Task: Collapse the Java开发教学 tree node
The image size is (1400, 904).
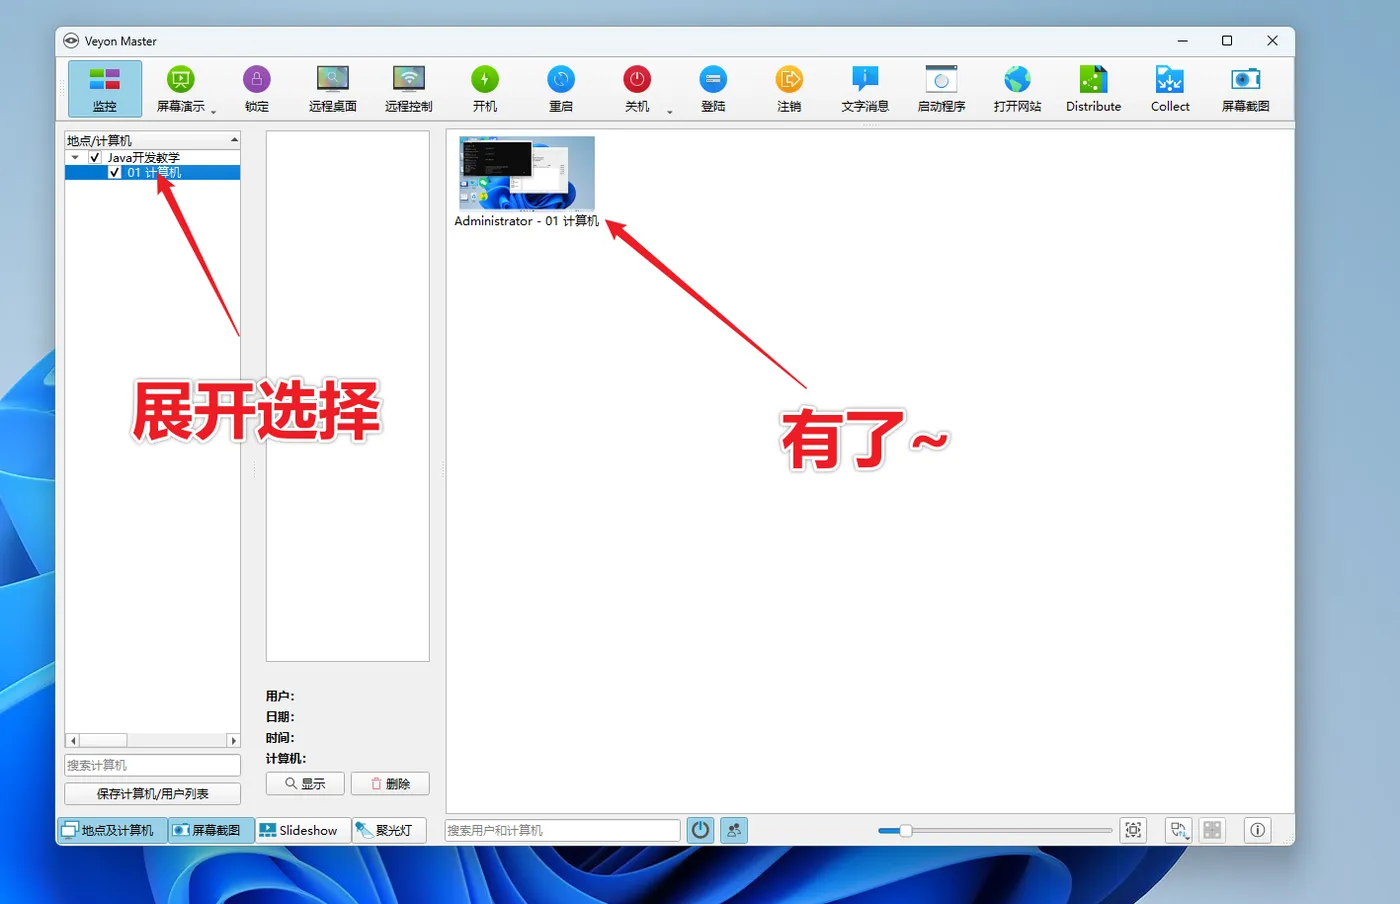Action: [75, 157]
